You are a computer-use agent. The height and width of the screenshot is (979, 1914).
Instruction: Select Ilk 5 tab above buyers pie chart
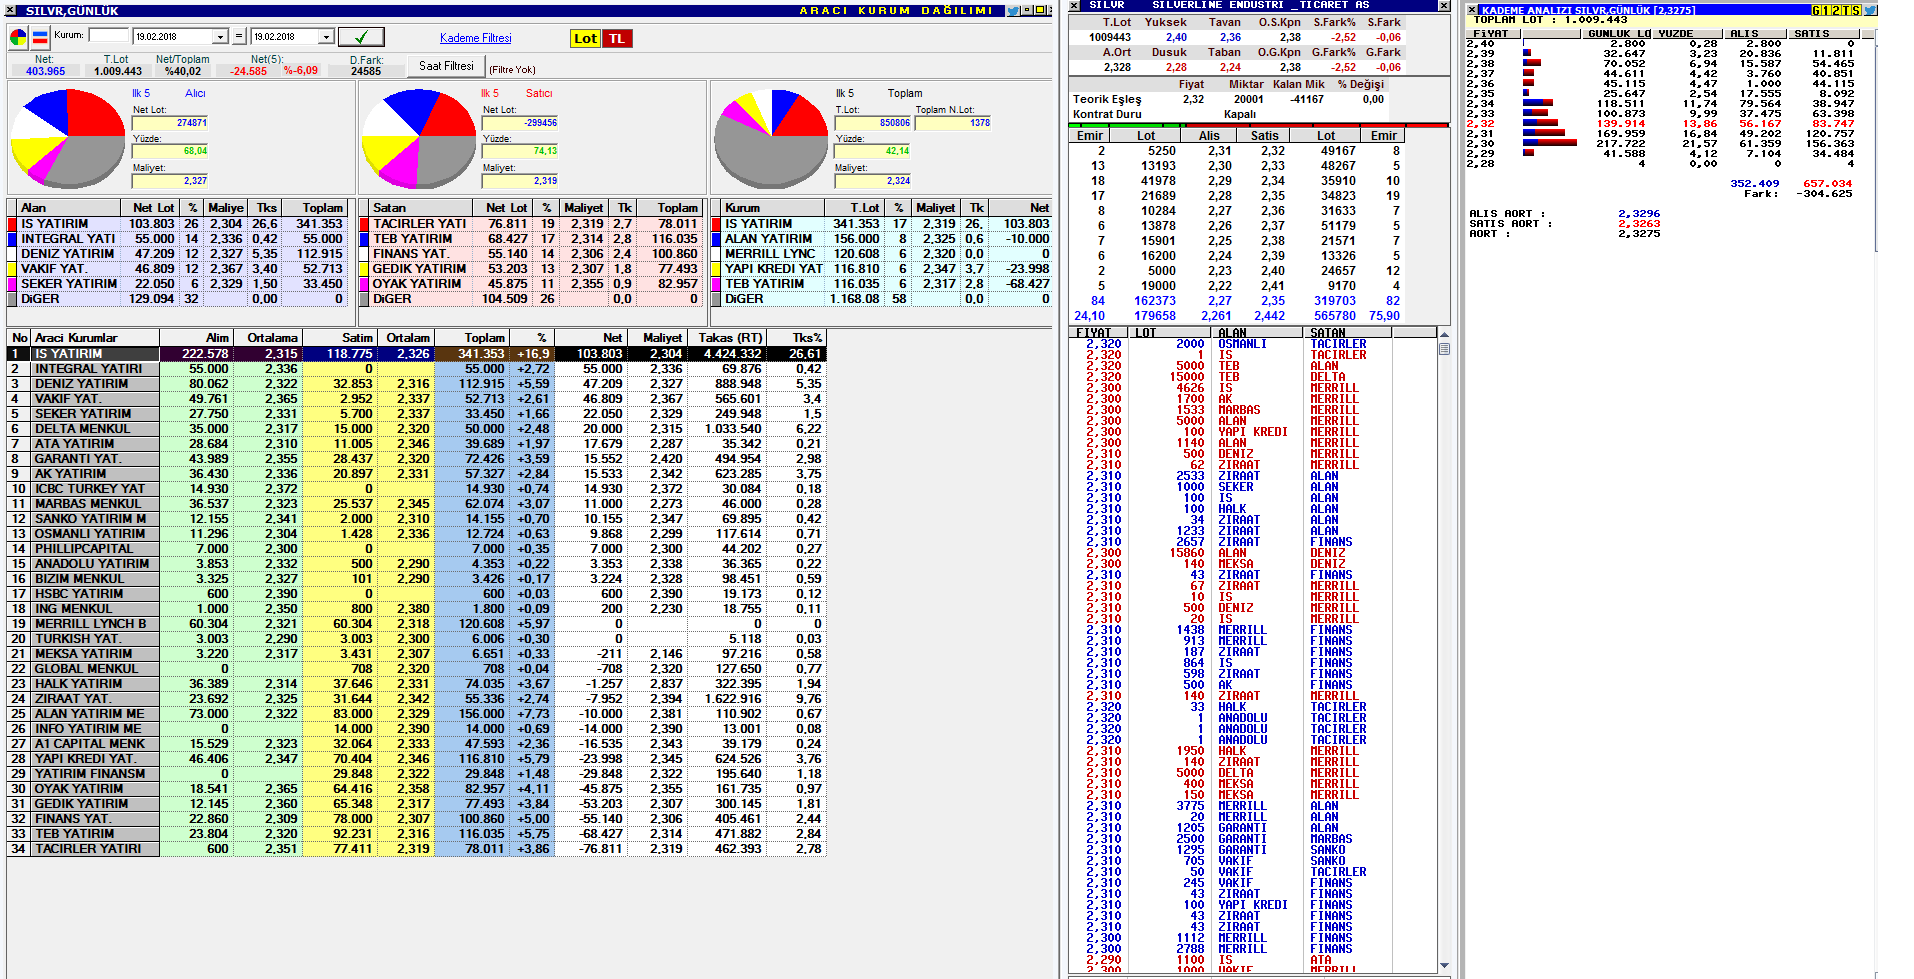tap(141, 93)
